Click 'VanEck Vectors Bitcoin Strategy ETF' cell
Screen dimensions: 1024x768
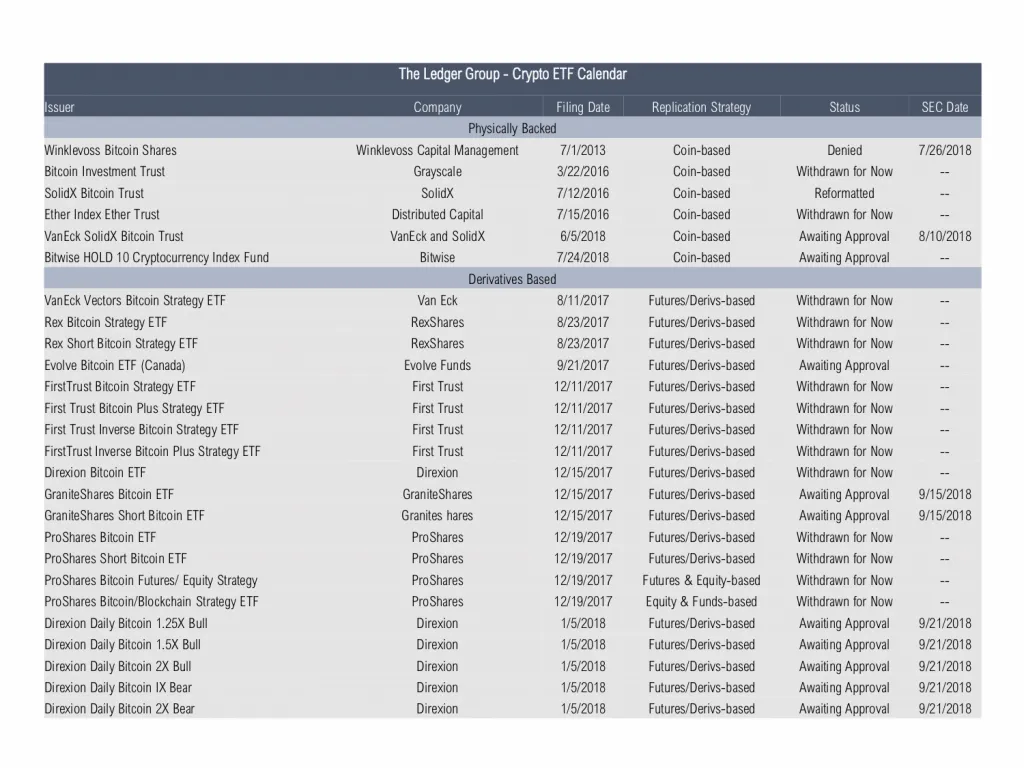click(135, 301)
